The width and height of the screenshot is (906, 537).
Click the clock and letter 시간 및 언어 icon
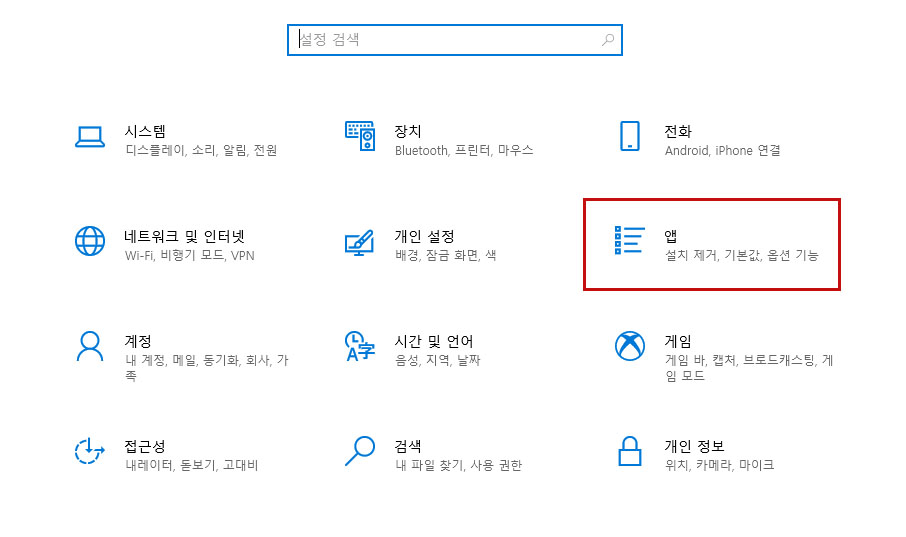point(359,346)
